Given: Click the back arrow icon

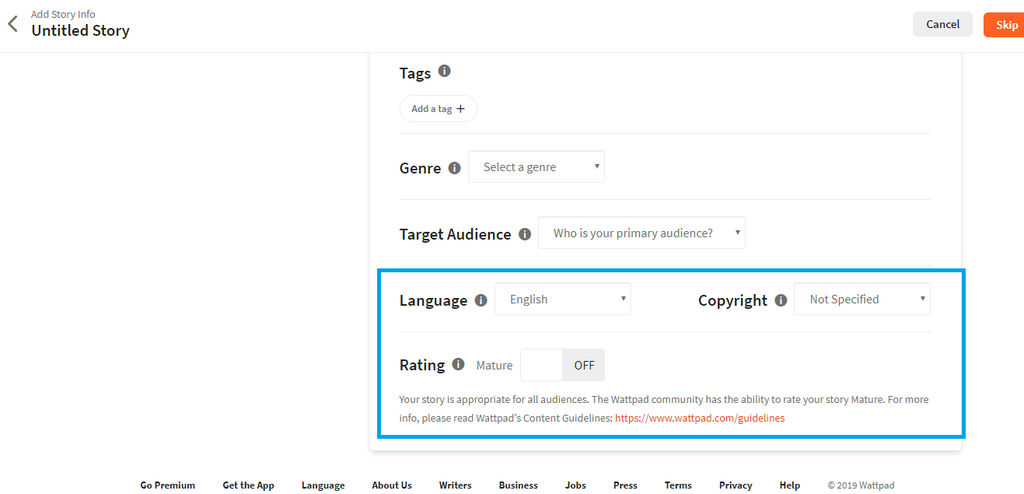Looking at the screenshot, I should pyautogui.click(x=13, y=24).
